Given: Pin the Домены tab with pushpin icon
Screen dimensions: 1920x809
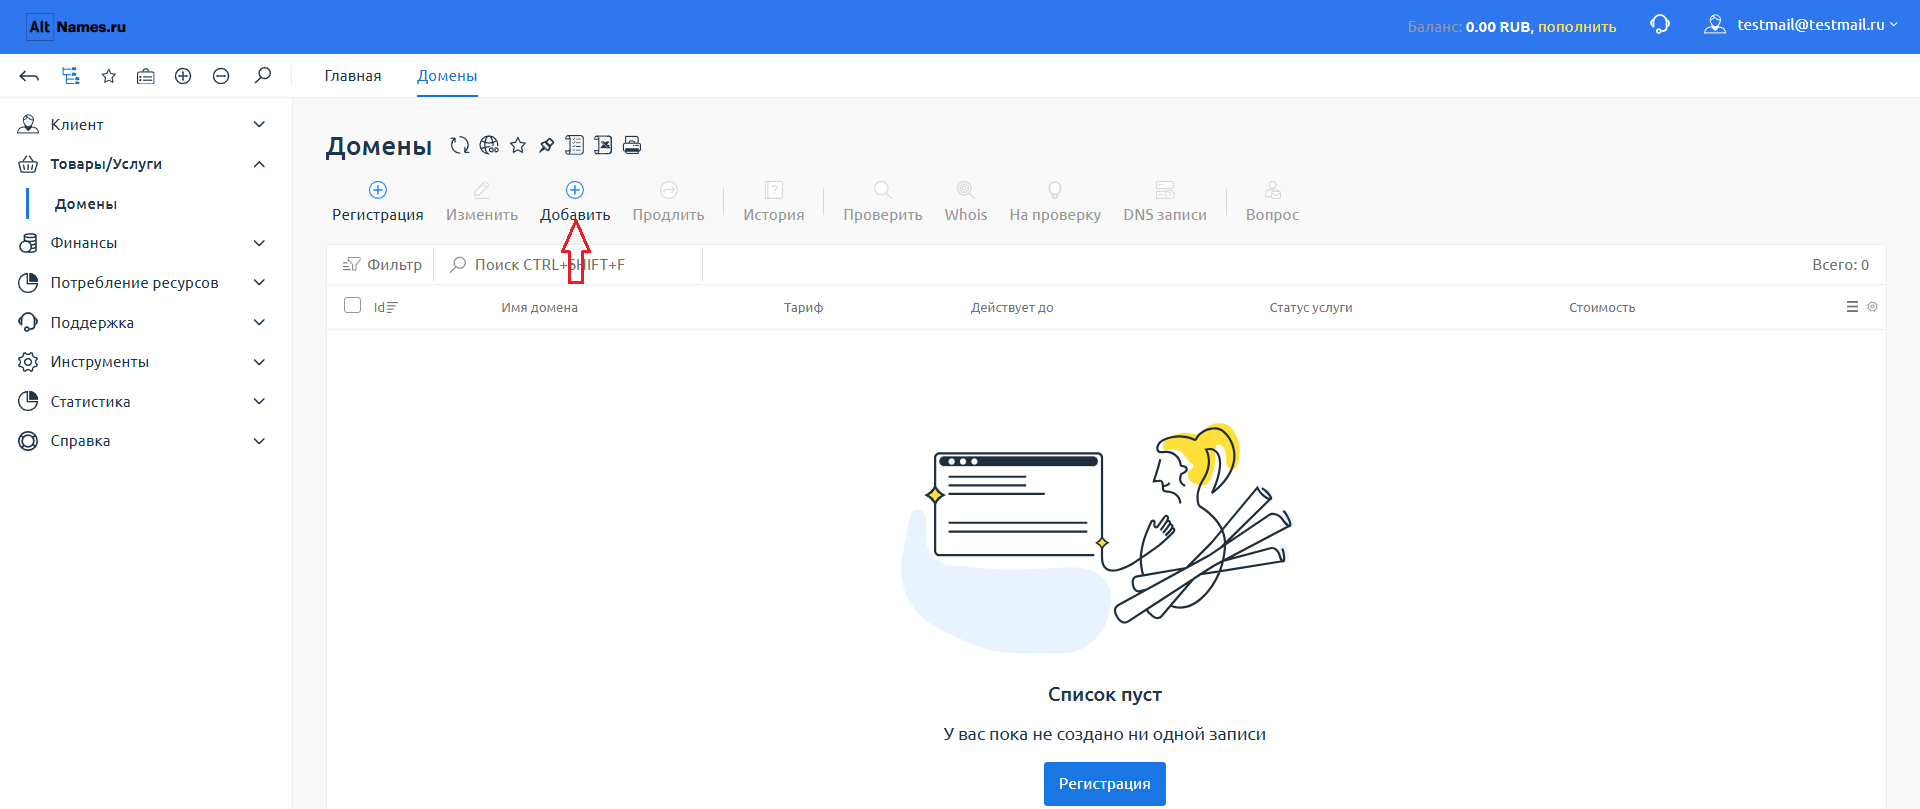Looking at the screenshot, I should [x=546, y=145].
